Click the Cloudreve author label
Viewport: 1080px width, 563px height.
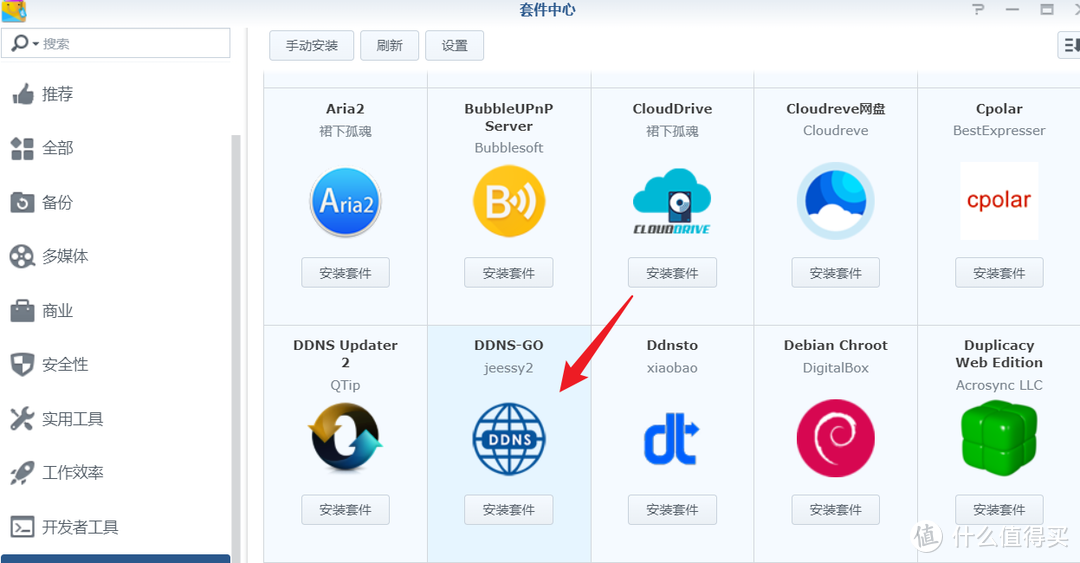[835, 131]
